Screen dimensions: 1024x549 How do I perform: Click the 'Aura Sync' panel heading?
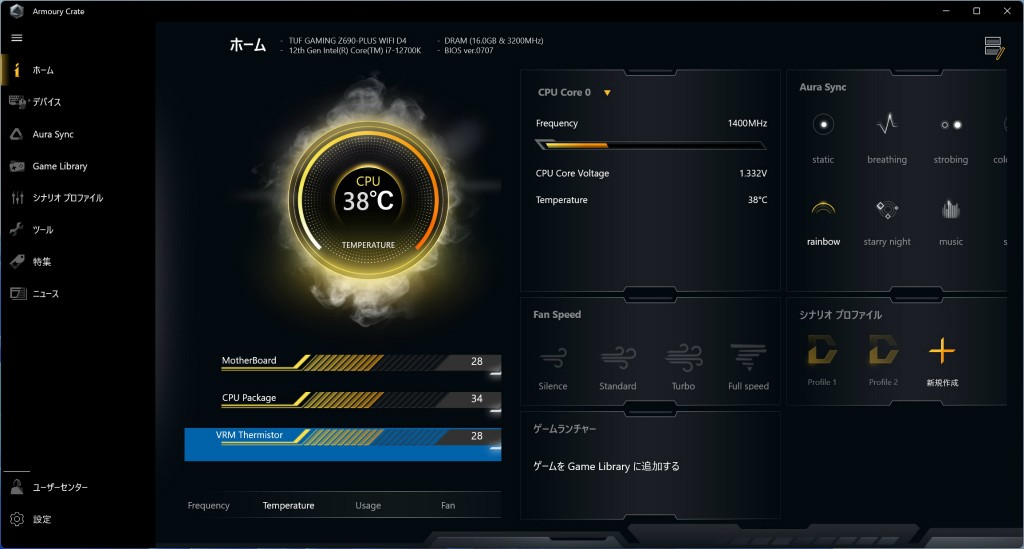822,87
